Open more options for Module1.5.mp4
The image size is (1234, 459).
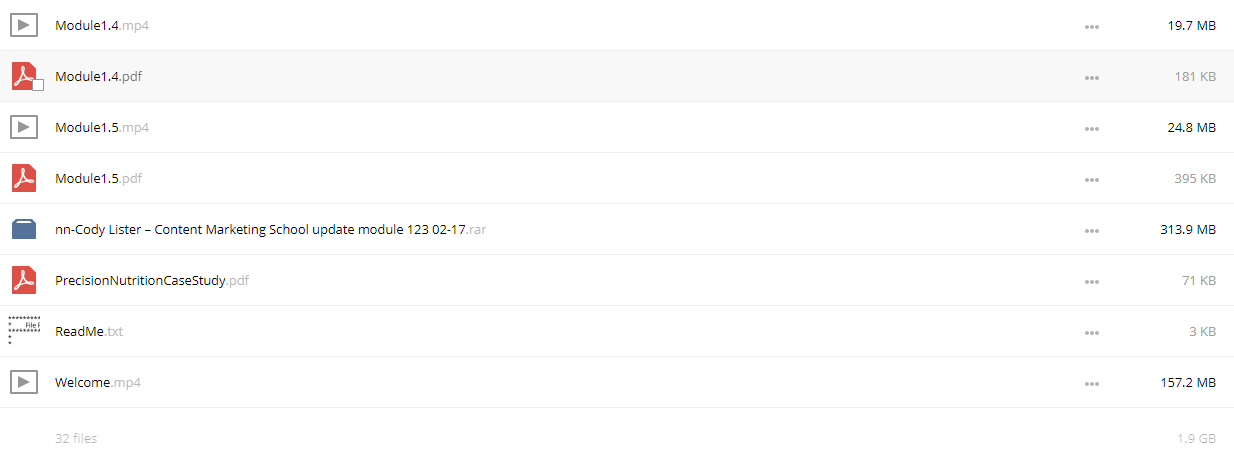1092,128
